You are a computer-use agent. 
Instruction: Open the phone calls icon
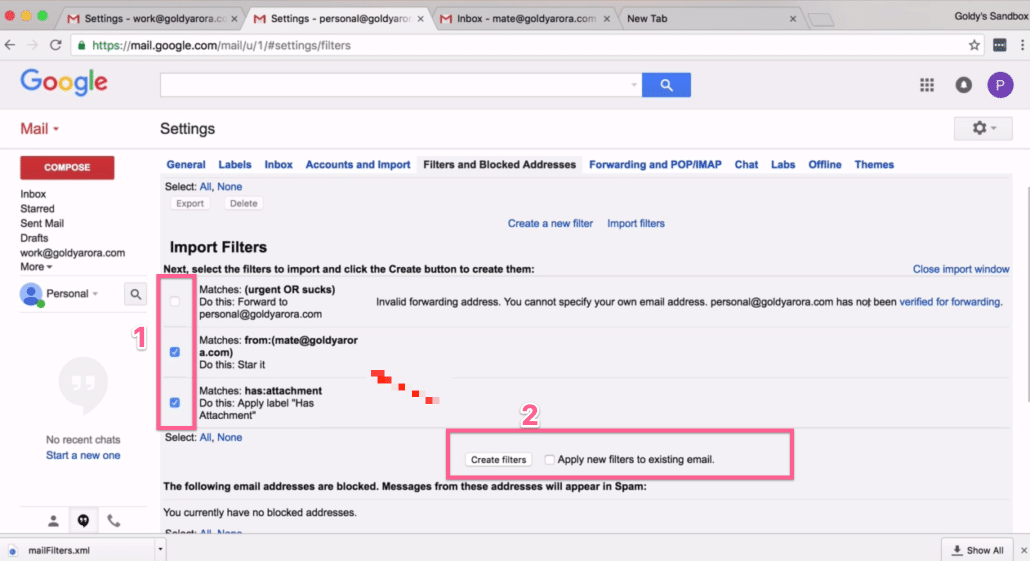(114, 521)
